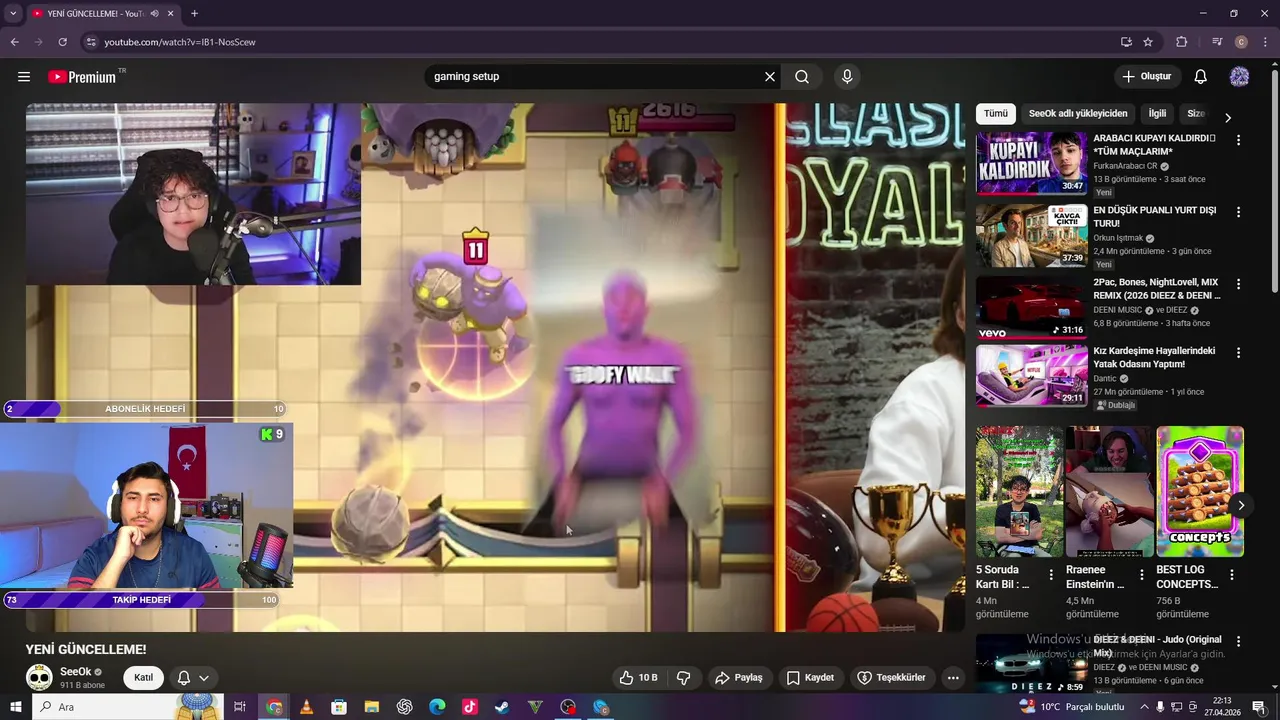Open more actions three-dot menu under video
The width and height of the screenshot is (1280, 720).
coord(953,678)
